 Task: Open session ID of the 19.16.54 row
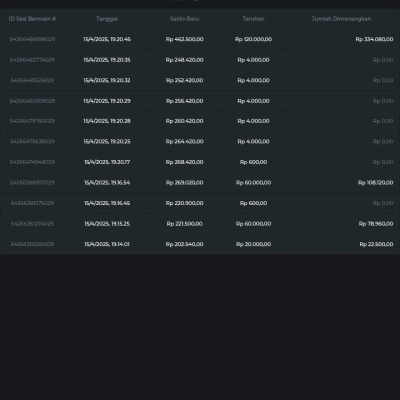tap(32, 183)
